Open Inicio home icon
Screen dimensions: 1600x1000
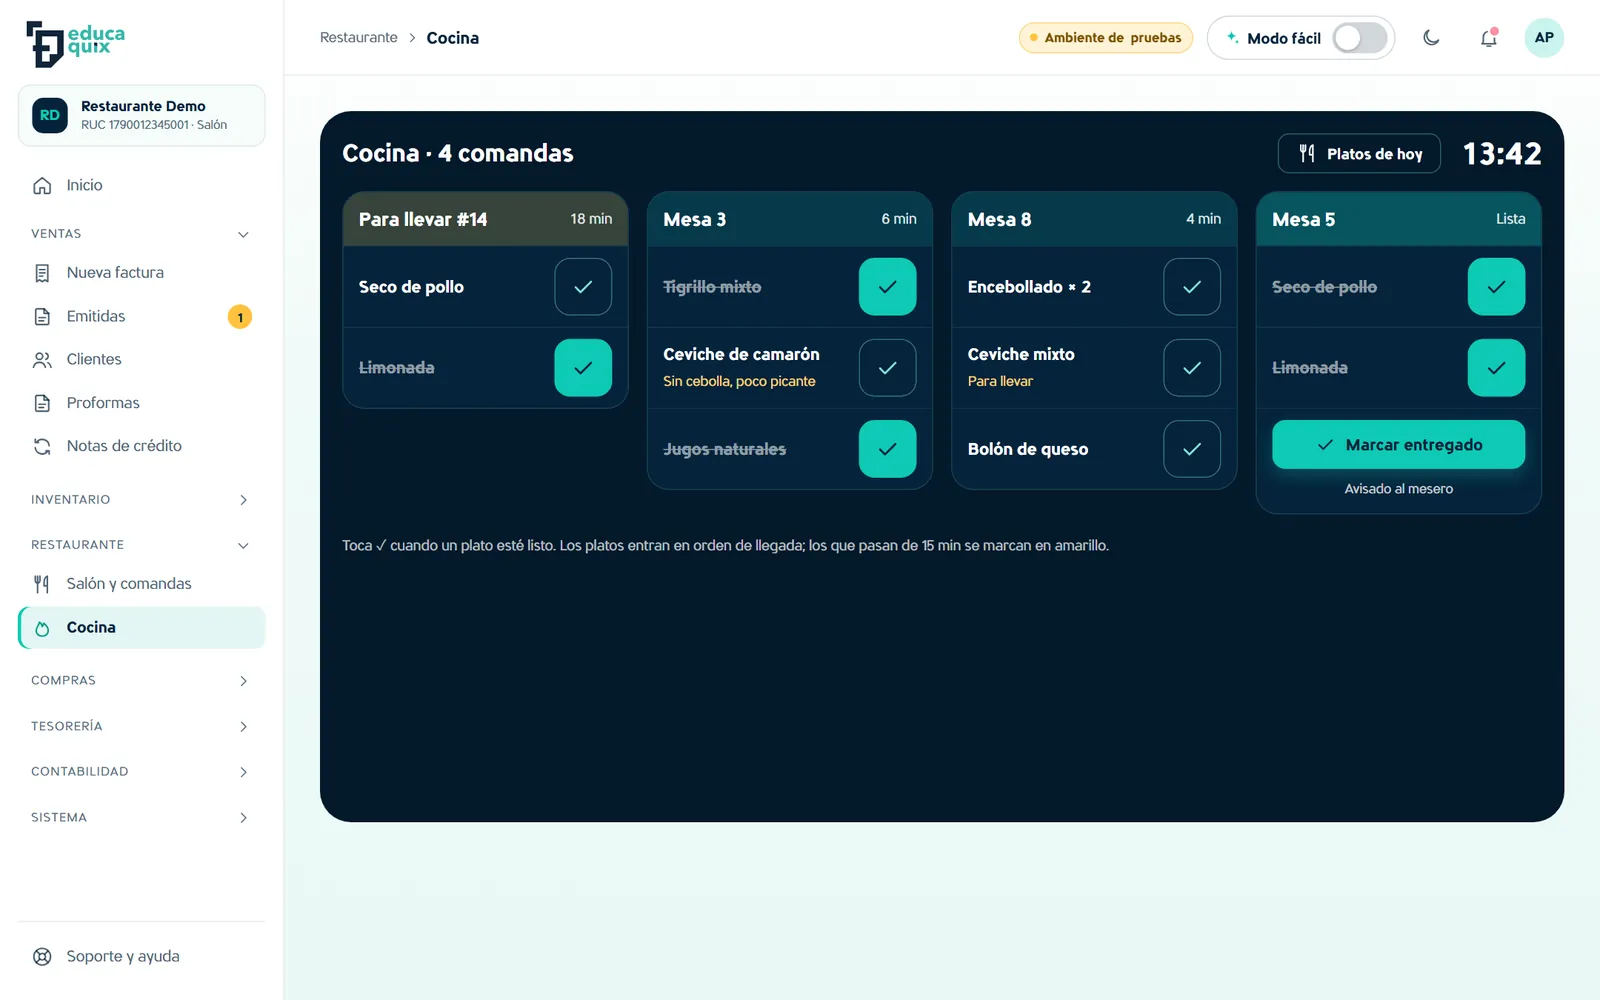click(42, 186)
